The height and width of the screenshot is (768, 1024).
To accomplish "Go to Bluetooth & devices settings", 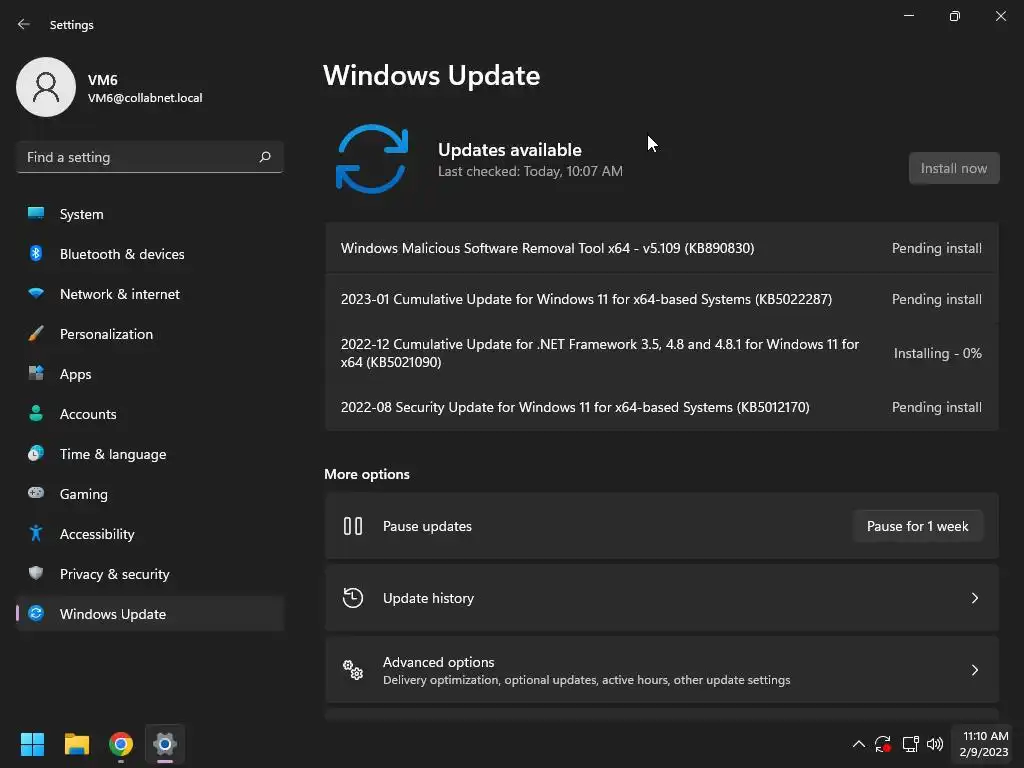I will pyautogui.click(x=150, y=254).
